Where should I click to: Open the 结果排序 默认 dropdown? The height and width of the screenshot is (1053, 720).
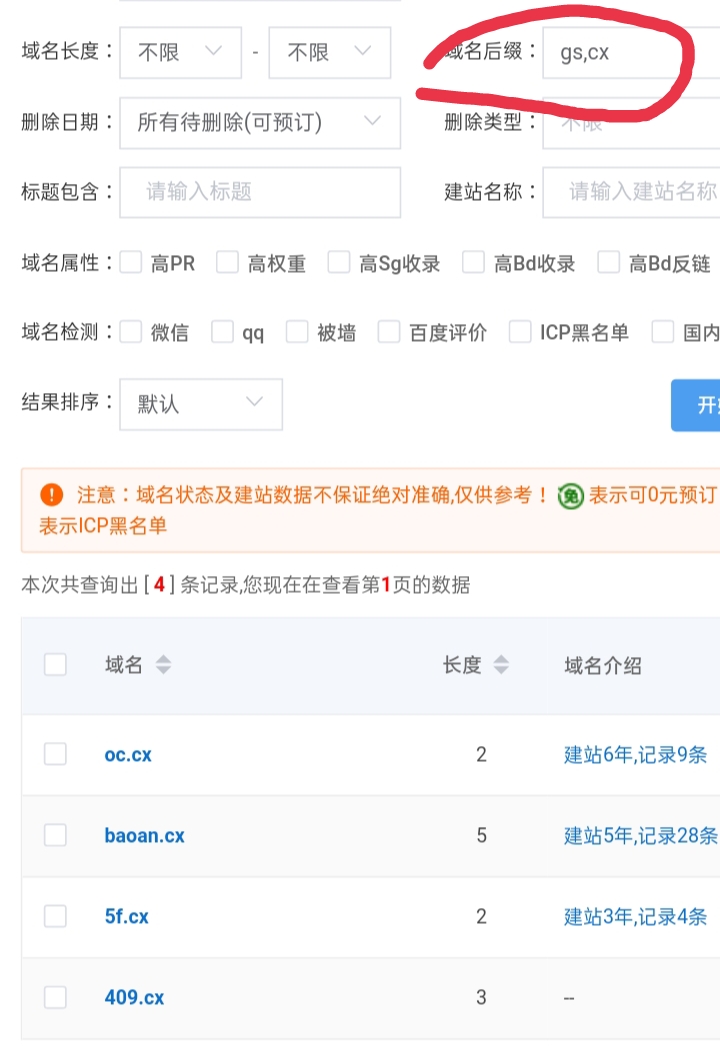click(200, 404)
